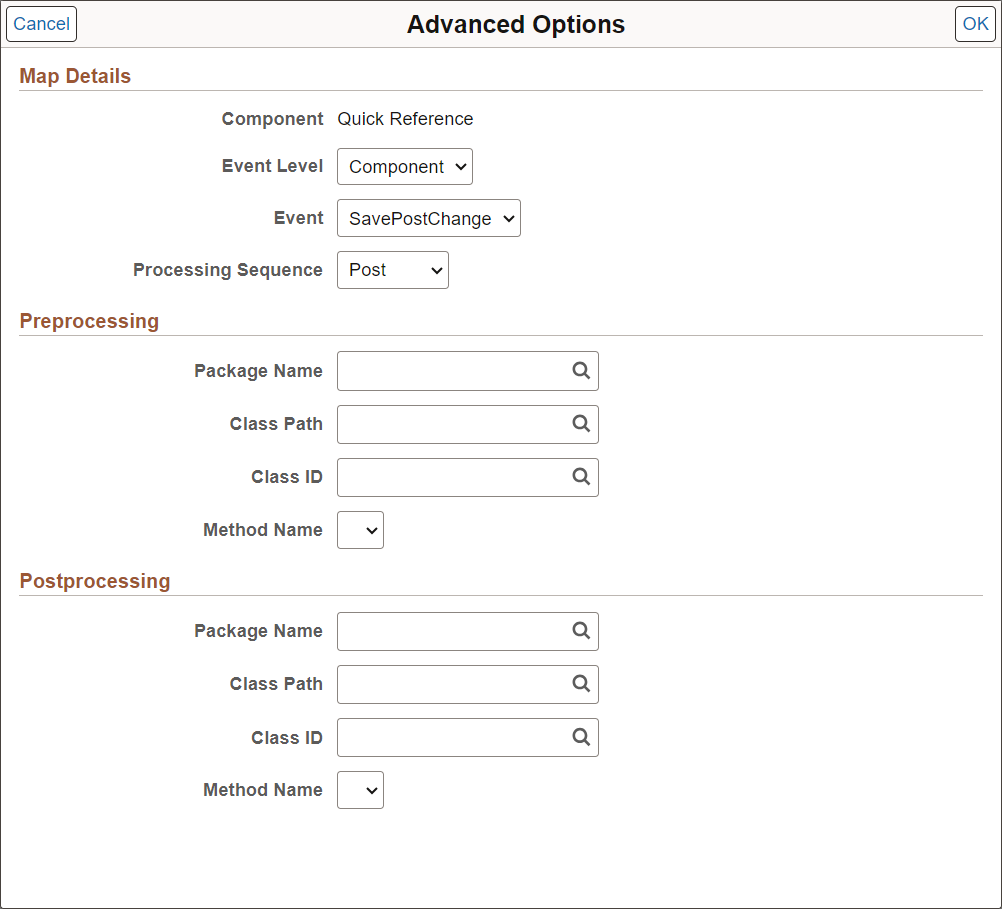Image resolution: width=1002 pixels, height=909 pixels.
Task: Open the Event dropdown showing SavePostChange
Action: [x=428, y=219]
